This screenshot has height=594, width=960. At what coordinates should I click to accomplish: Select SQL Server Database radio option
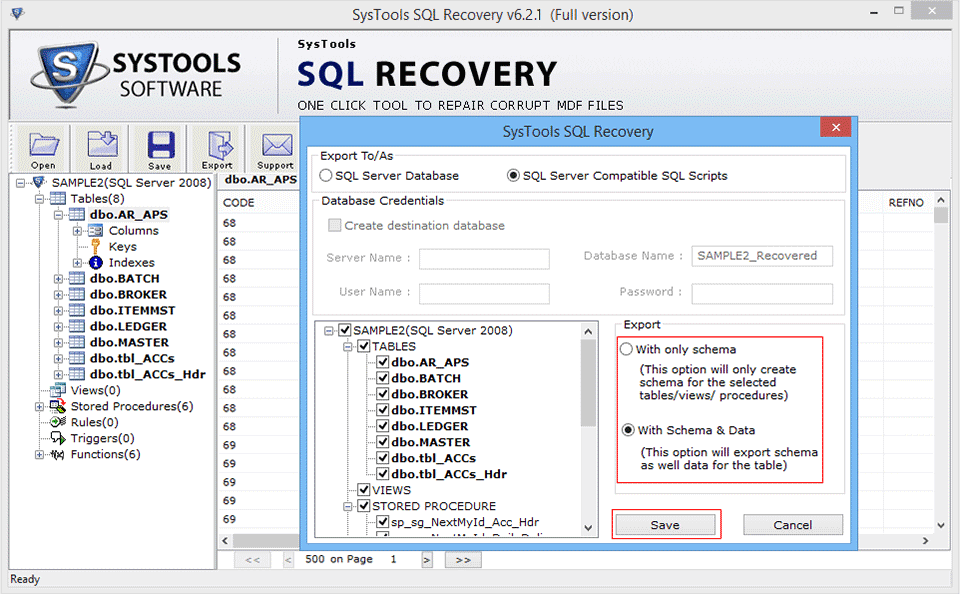pos(326,176)
